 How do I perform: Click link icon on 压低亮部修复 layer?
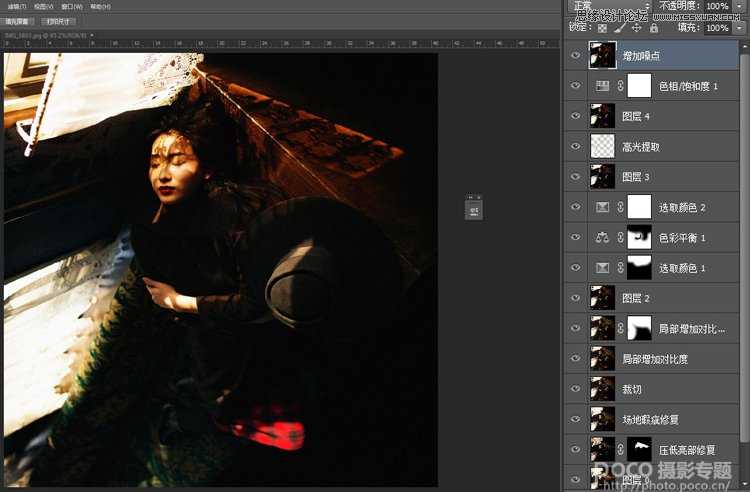coord(621,449)
